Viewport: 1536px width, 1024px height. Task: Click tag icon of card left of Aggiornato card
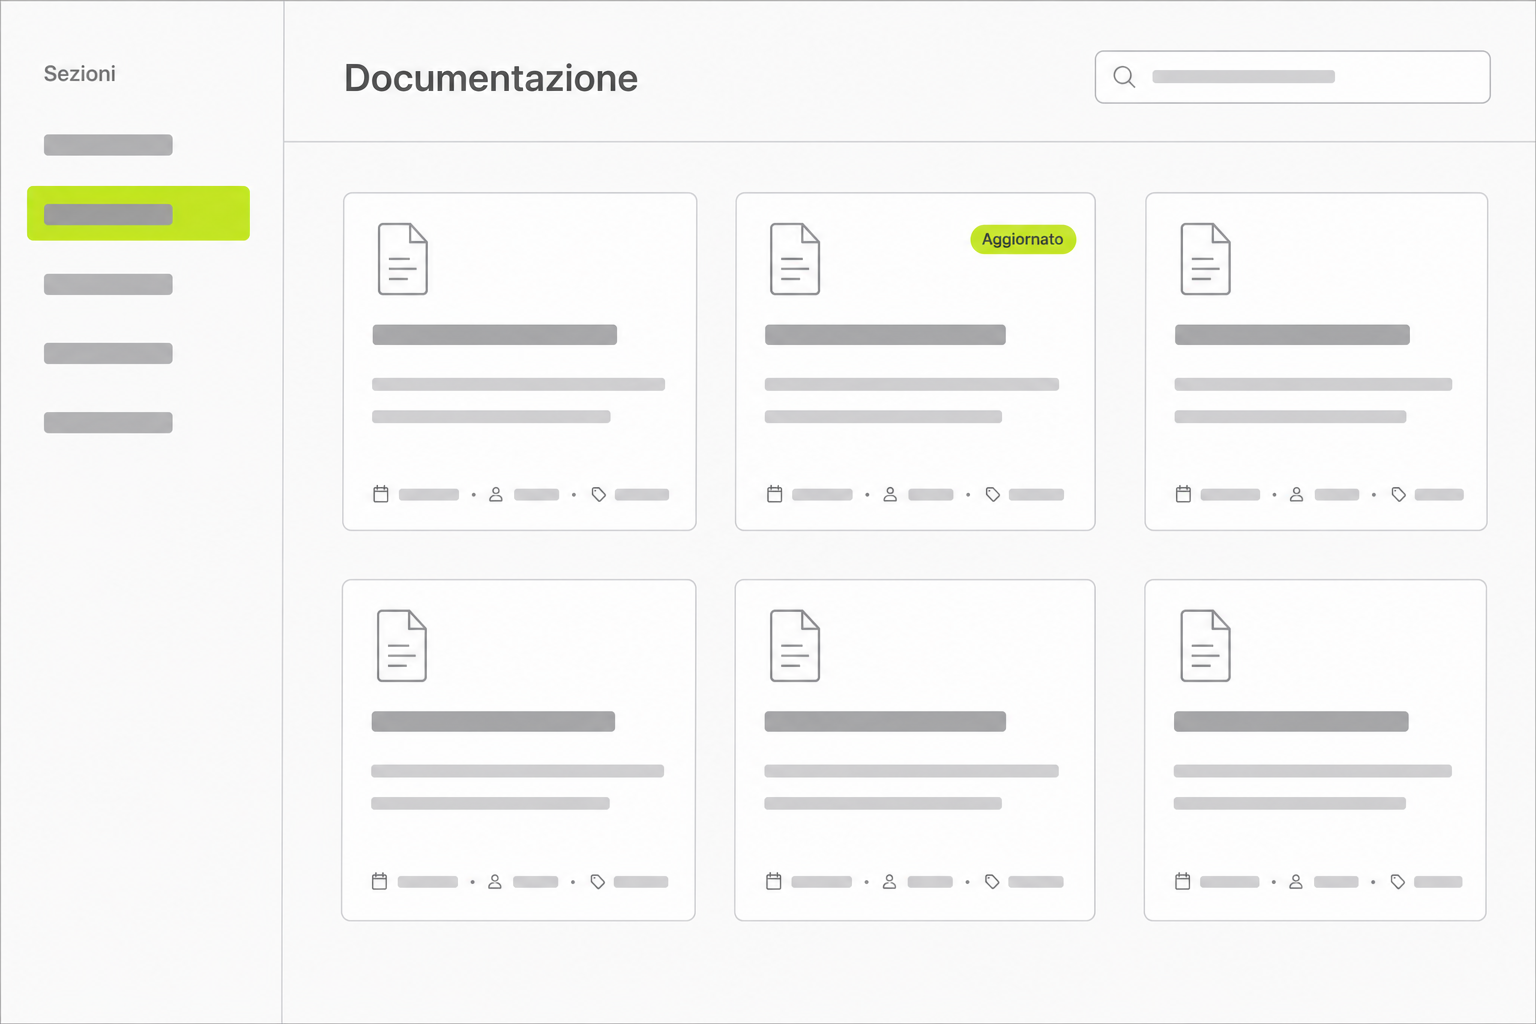[x=599, y=494]
